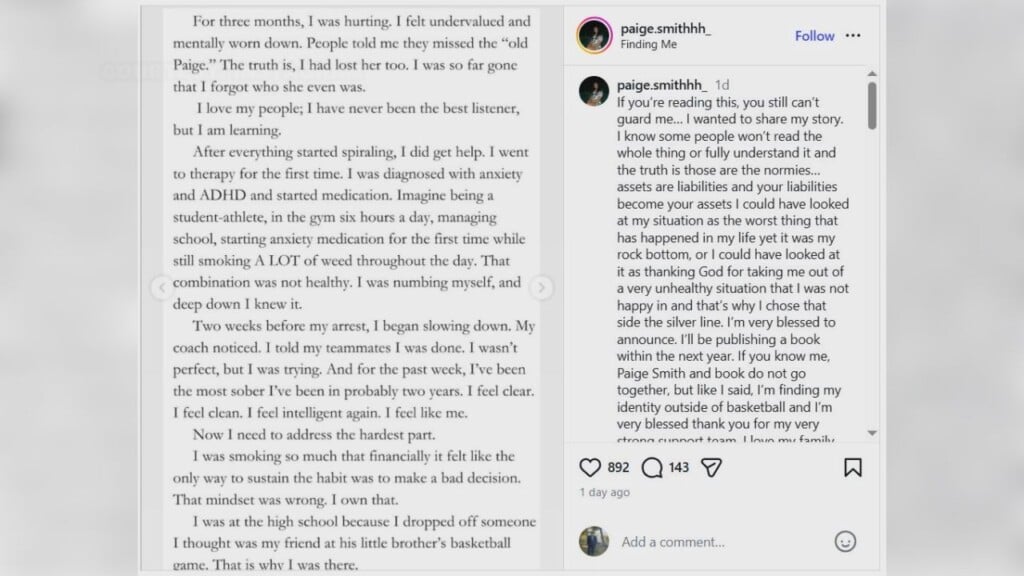
Task: Click the scrollbar down arrow in the caption
Action: 872,433
